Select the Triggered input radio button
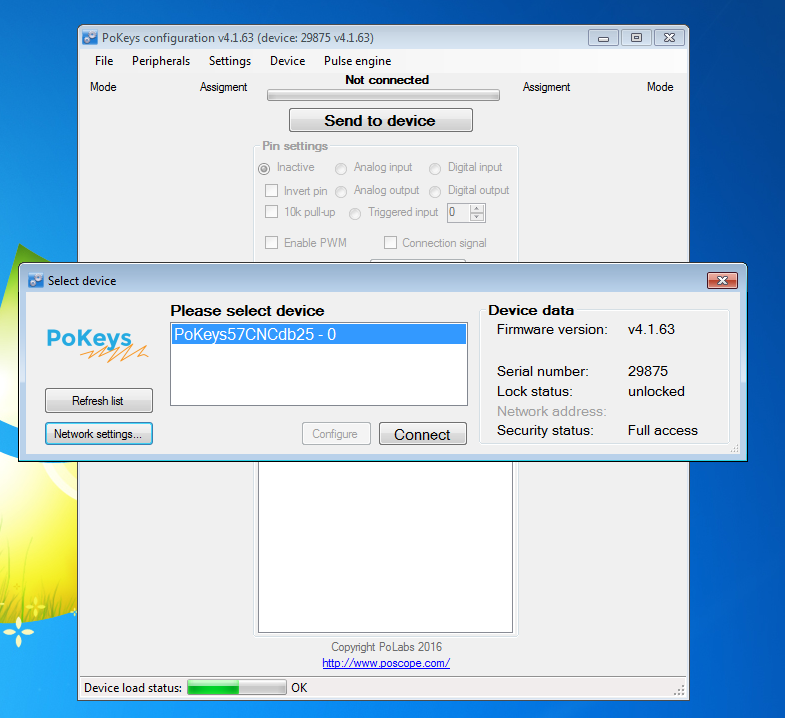 tap(355, 214)
